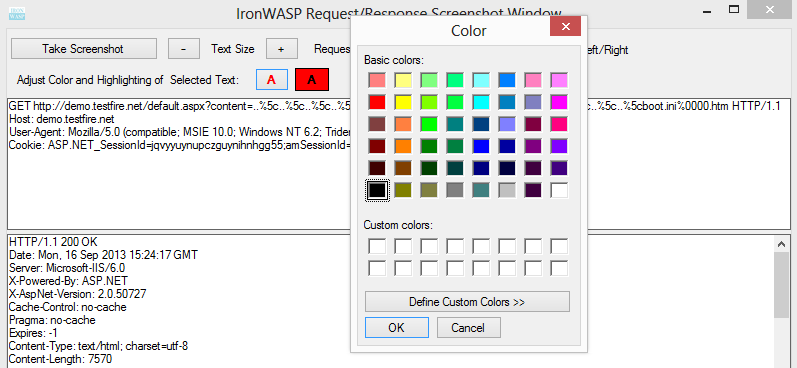Choose the light pink swatch in first row
The width and height of the screenshot is (797, 368).
(377, 80)
